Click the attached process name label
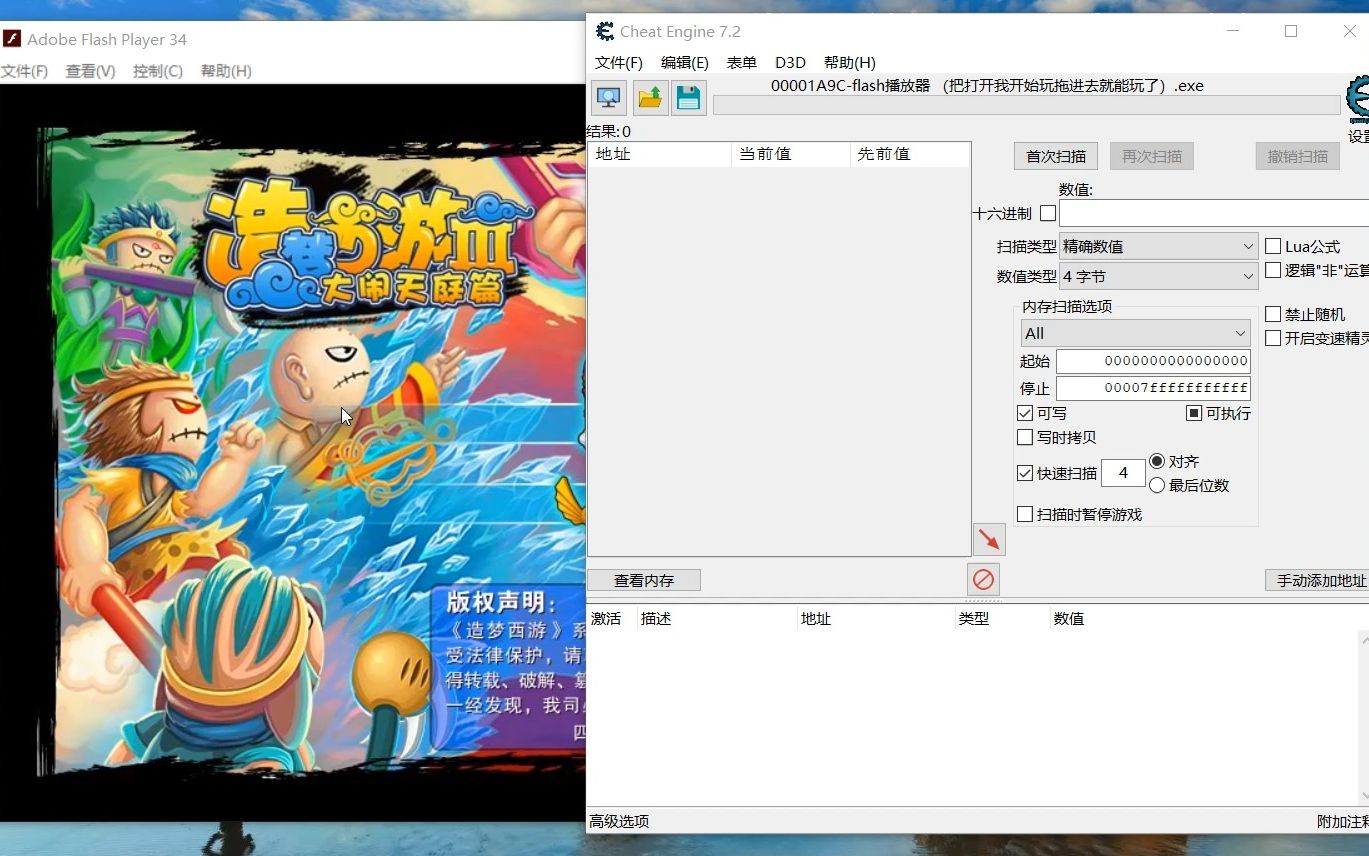The width and height of the screenshot is (1369, 856). (987, 86)
